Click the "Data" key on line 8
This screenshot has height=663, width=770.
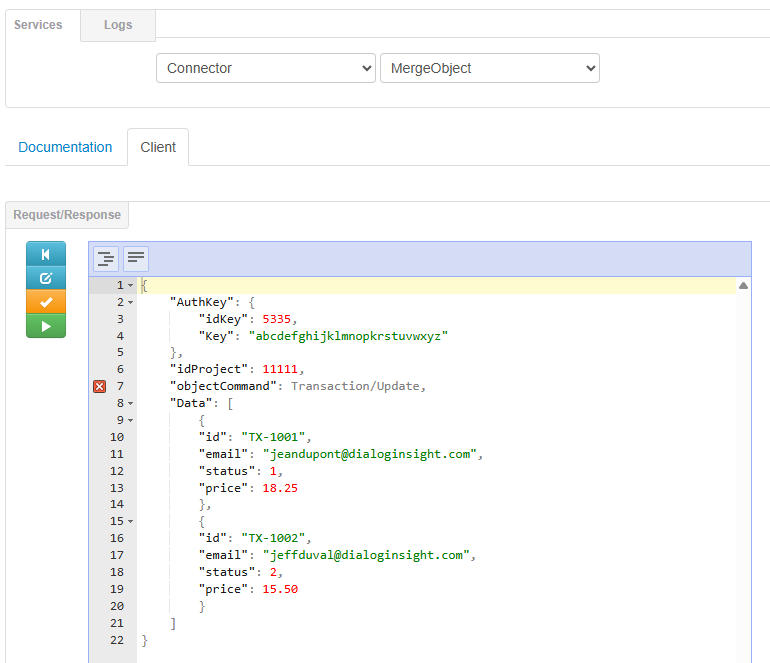pyautogui.click(x=191, y=403)
